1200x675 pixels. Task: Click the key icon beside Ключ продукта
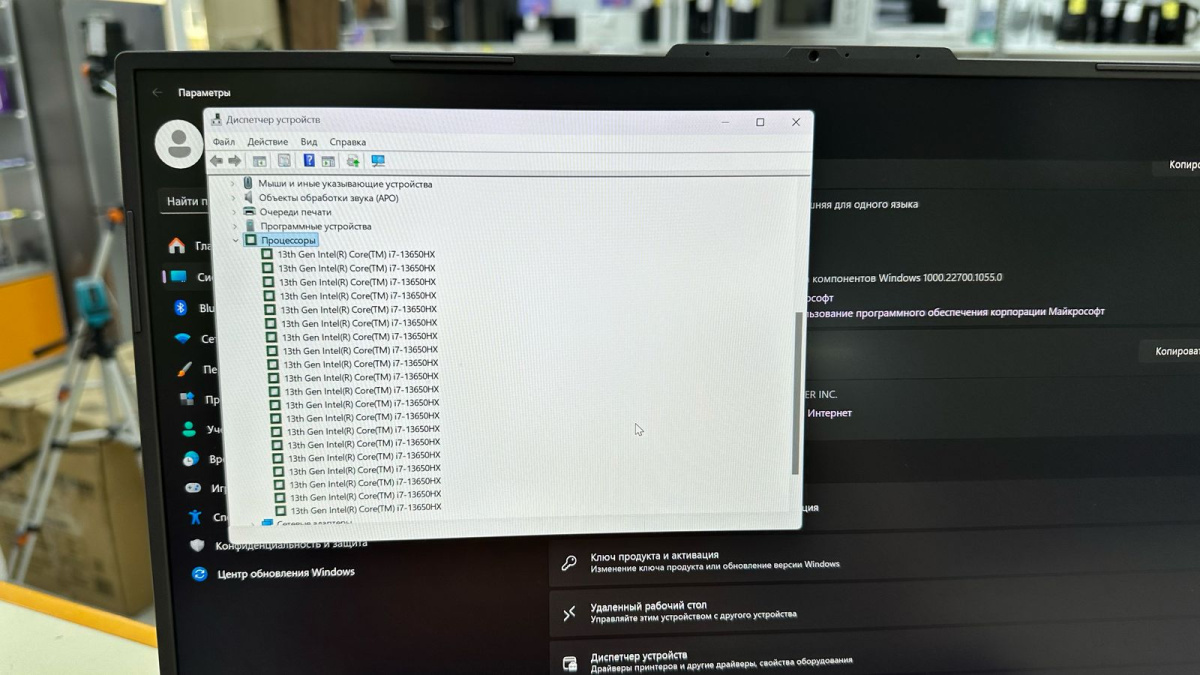tap(569, 563)
